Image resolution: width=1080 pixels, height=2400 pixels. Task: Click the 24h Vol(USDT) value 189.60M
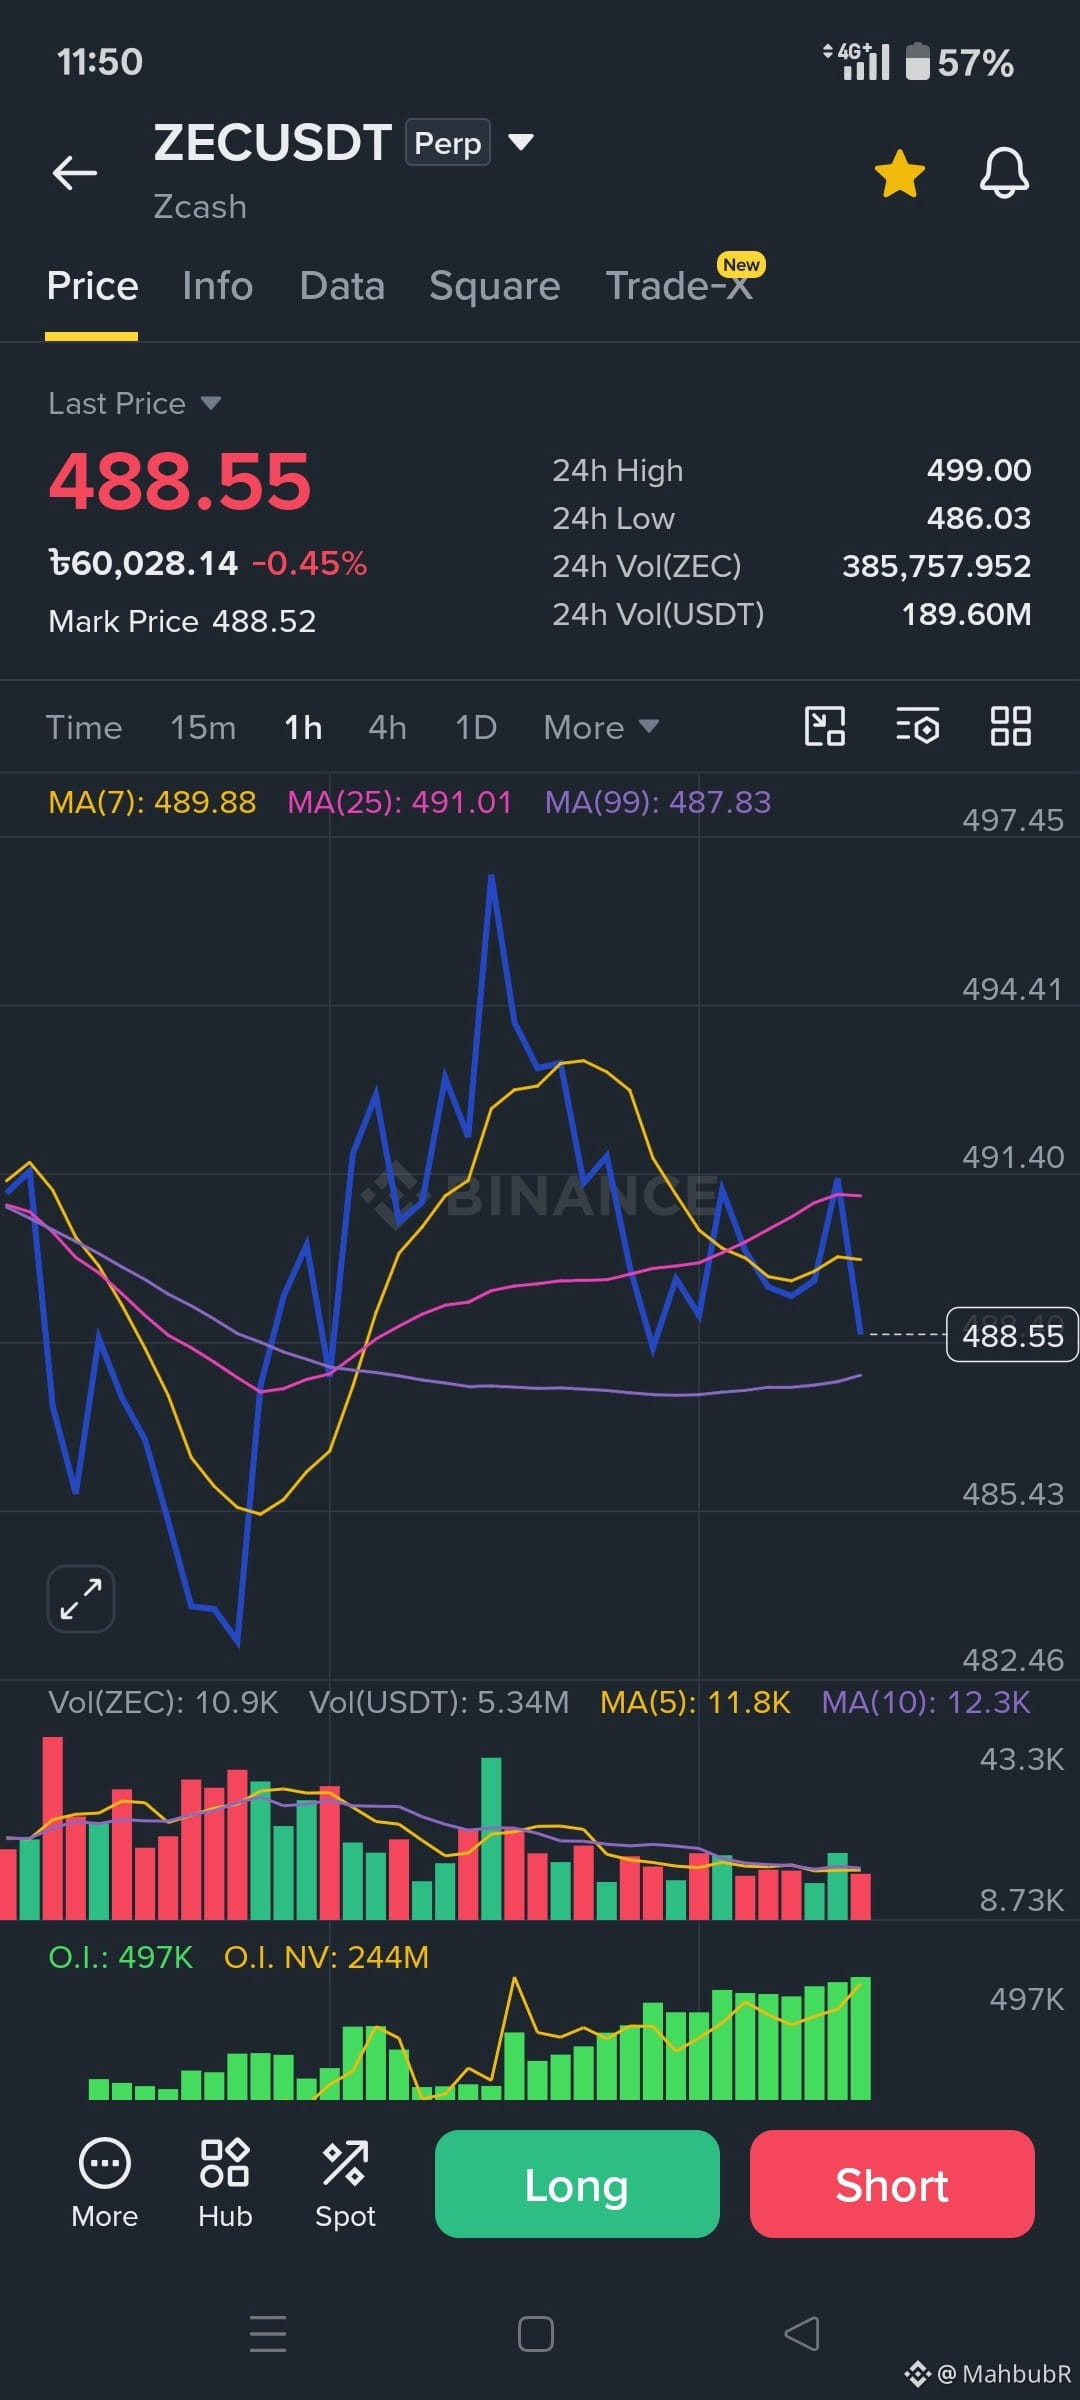966,614
